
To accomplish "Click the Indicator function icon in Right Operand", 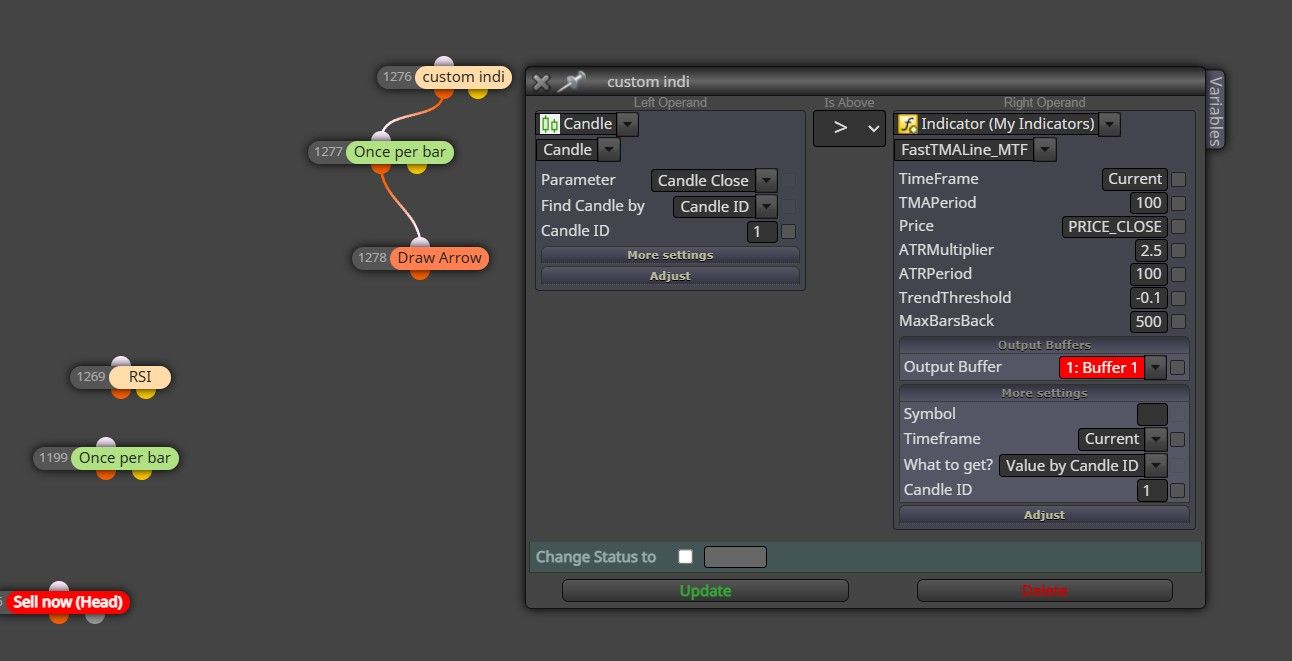I will coord(908,124).
